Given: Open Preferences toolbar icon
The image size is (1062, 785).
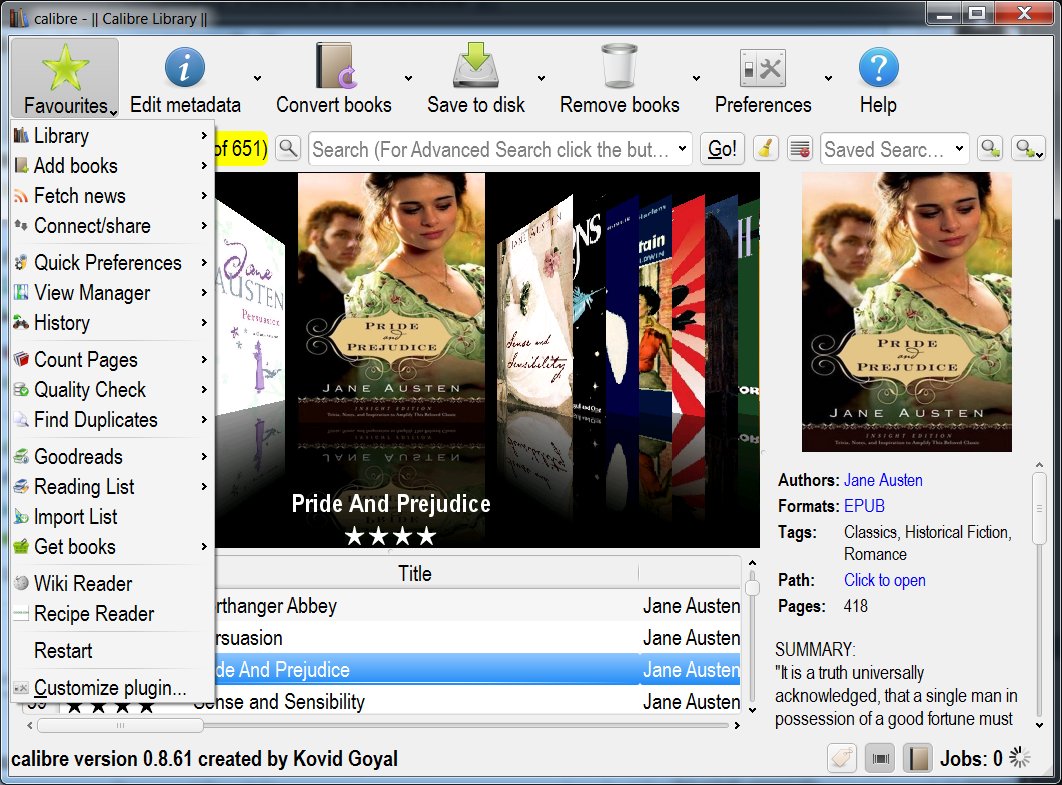Looking at the screenshot, I should point(763,68).
